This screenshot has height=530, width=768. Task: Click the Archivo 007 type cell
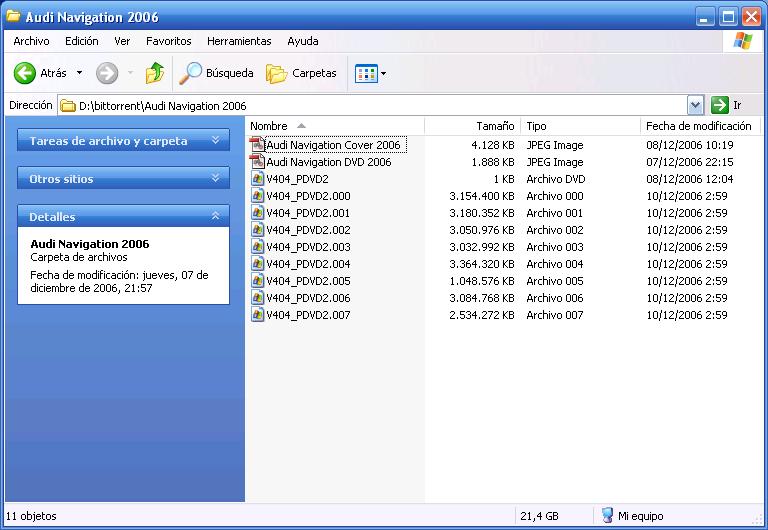pos(555,315)
